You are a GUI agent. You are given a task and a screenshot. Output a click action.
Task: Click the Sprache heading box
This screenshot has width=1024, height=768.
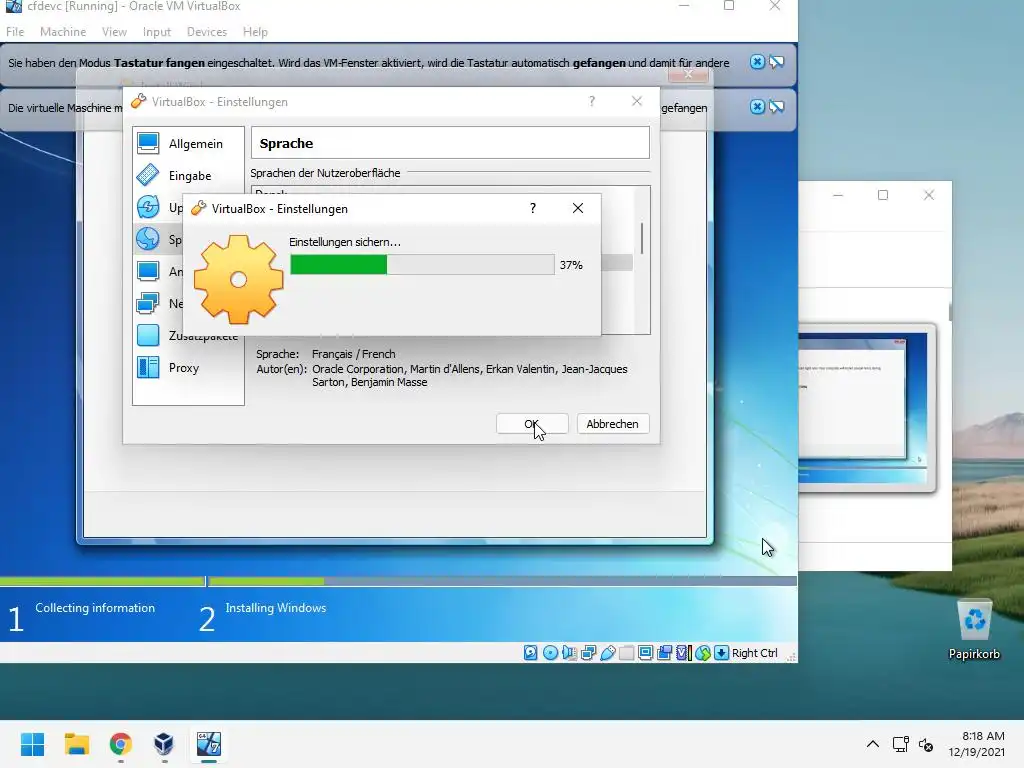click(450, 143)
